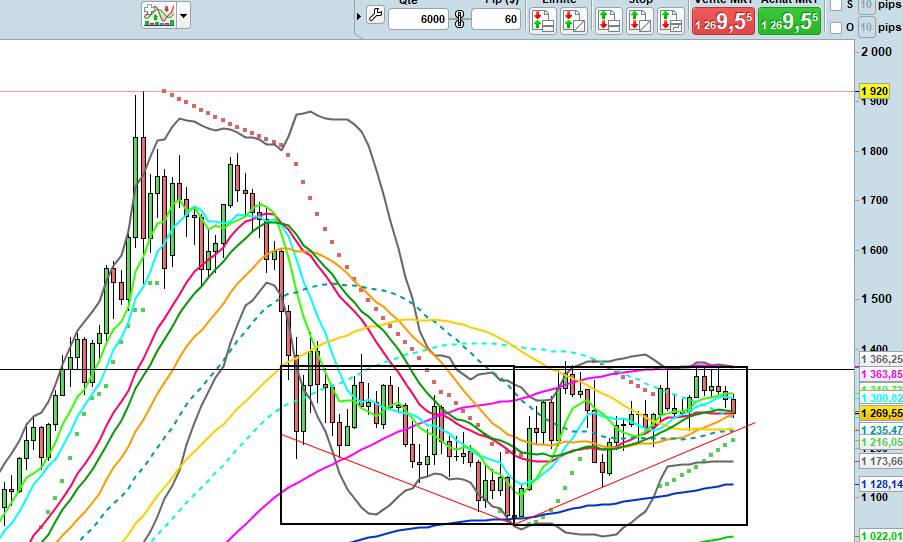Select the yellow 1 920 price label
The image size is (903, 542).
point(874,91)
